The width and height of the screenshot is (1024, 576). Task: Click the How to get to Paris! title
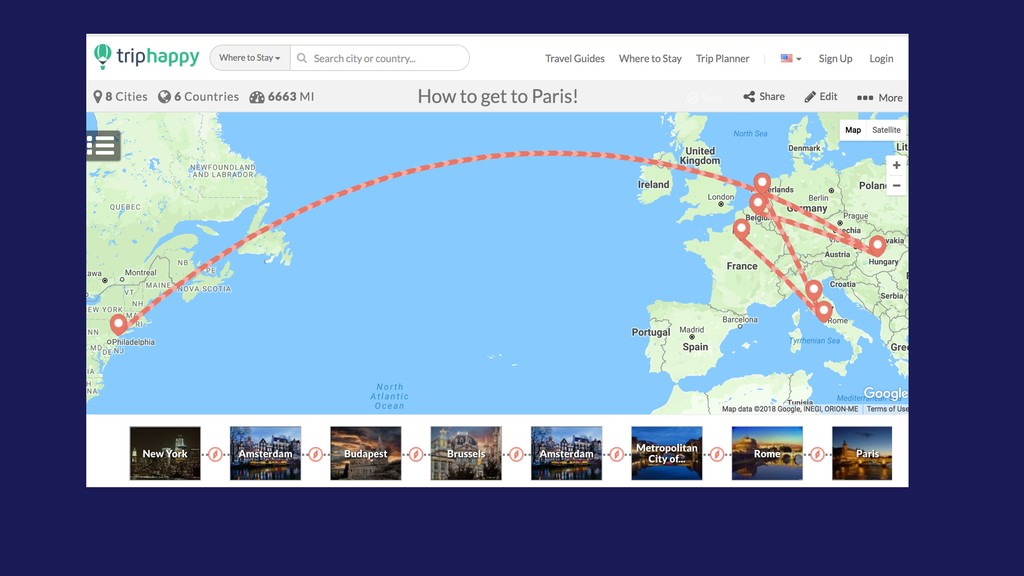(498, 96)
